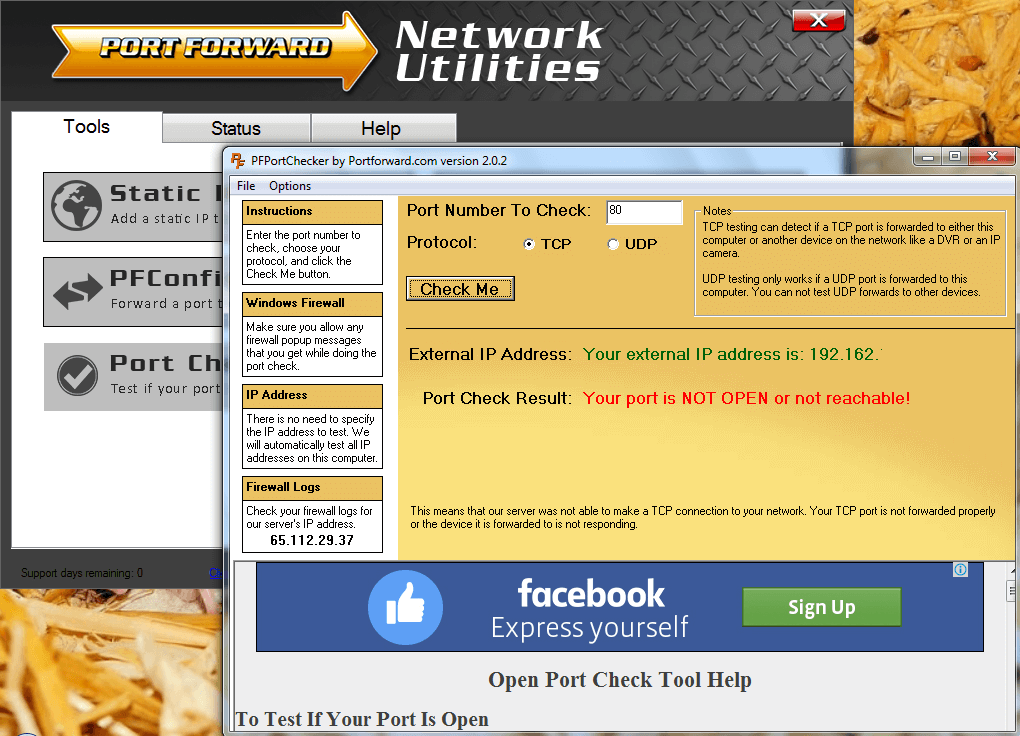Open the File menu
1020x736 pixels.
pyautogui.click(x=246, y=186)
